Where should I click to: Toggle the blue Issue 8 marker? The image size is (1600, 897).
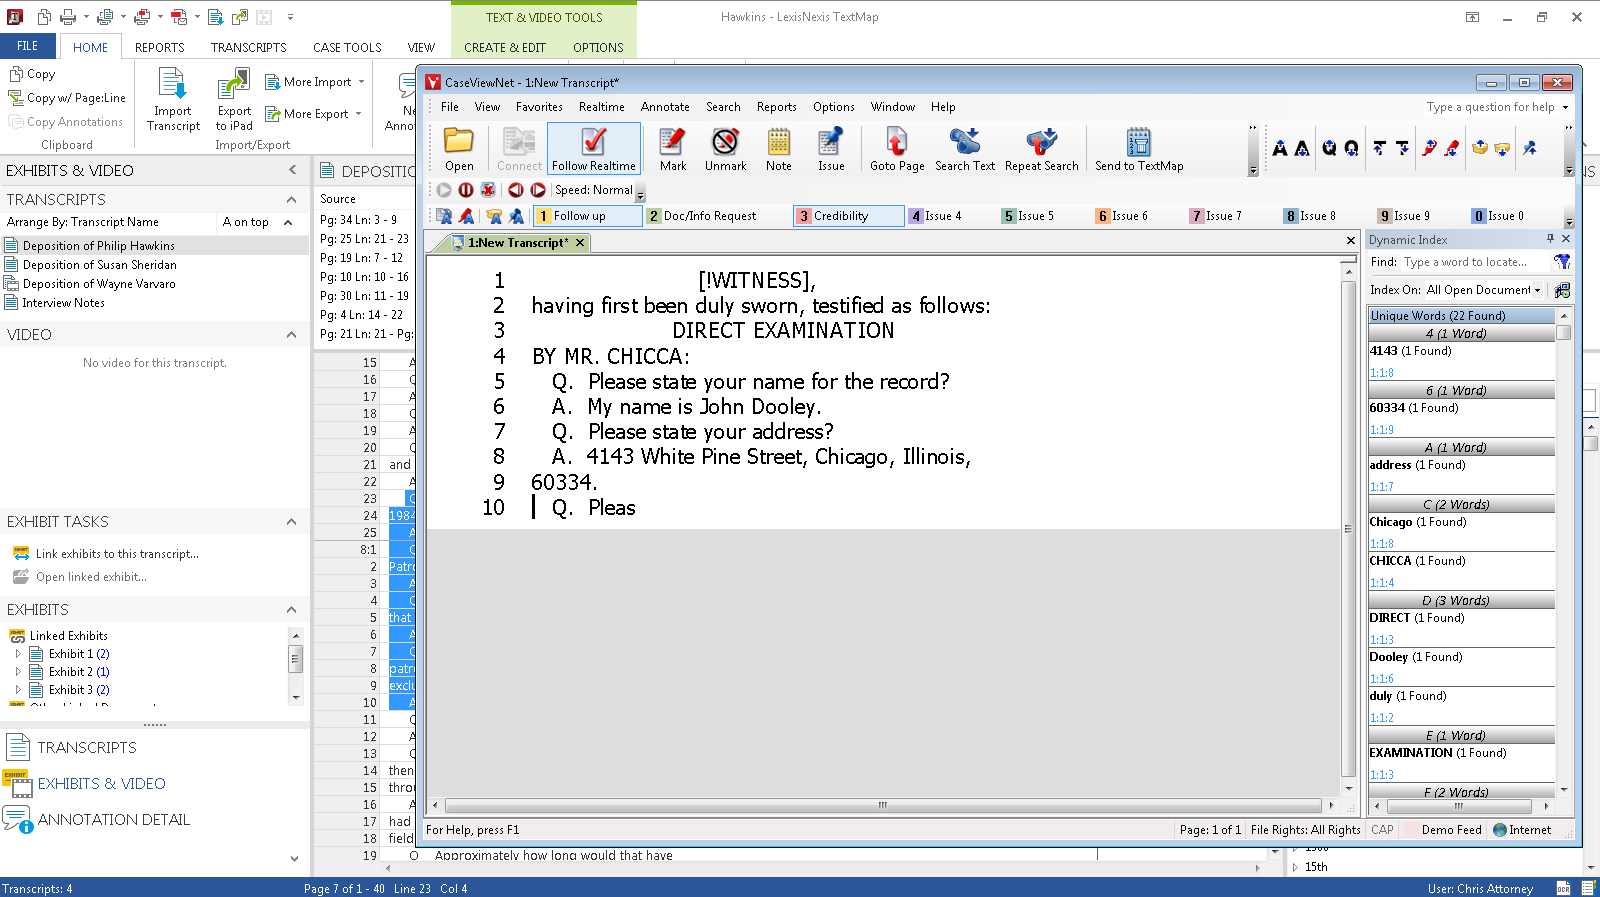[1310, 216]
